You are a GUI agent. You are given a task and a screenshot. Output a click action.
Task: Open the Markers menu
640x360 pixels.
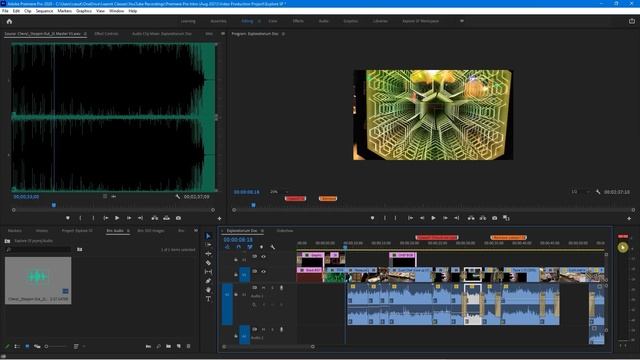pos(64,11)
